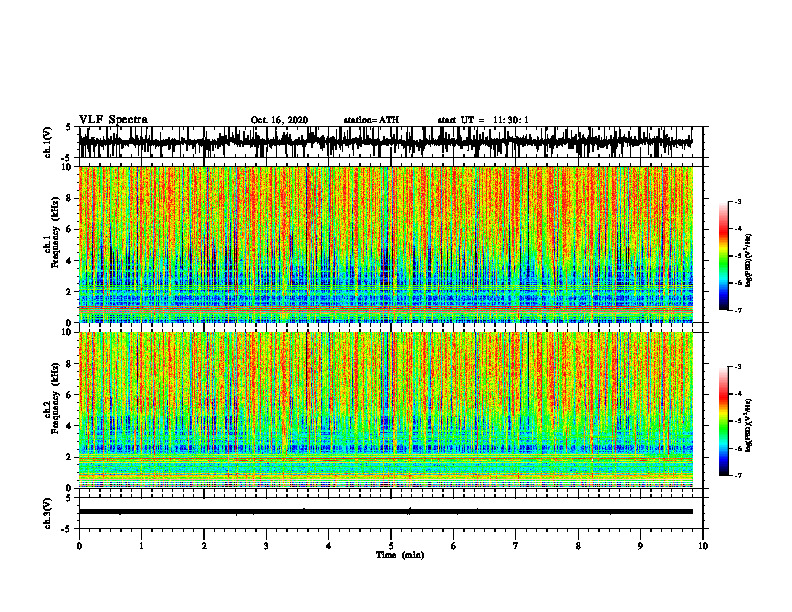Viewport: 792px width, 612px height.
Task: Click time axis tick label 3
Action: click(266, 546)
